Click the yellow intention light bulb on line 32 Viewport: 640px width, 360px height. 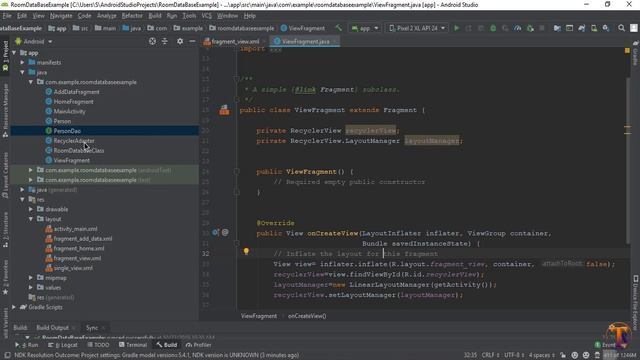coord(246,252)
